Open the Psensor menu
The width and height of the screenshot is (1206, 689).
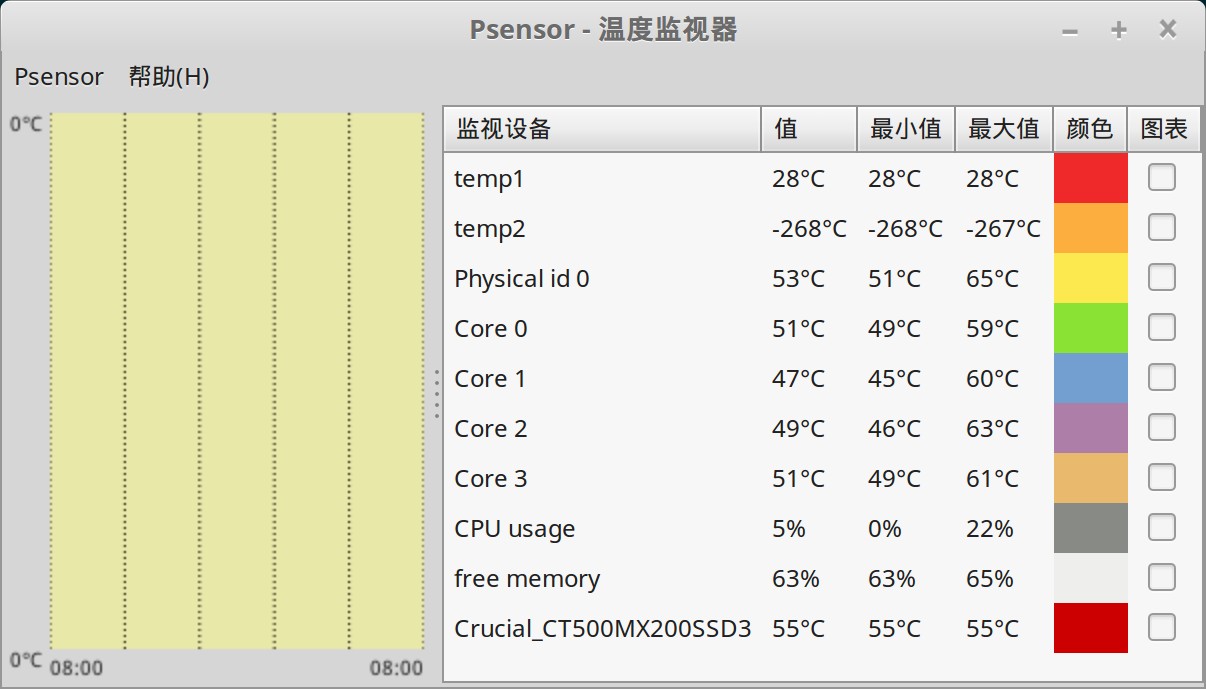pos(59,77)
